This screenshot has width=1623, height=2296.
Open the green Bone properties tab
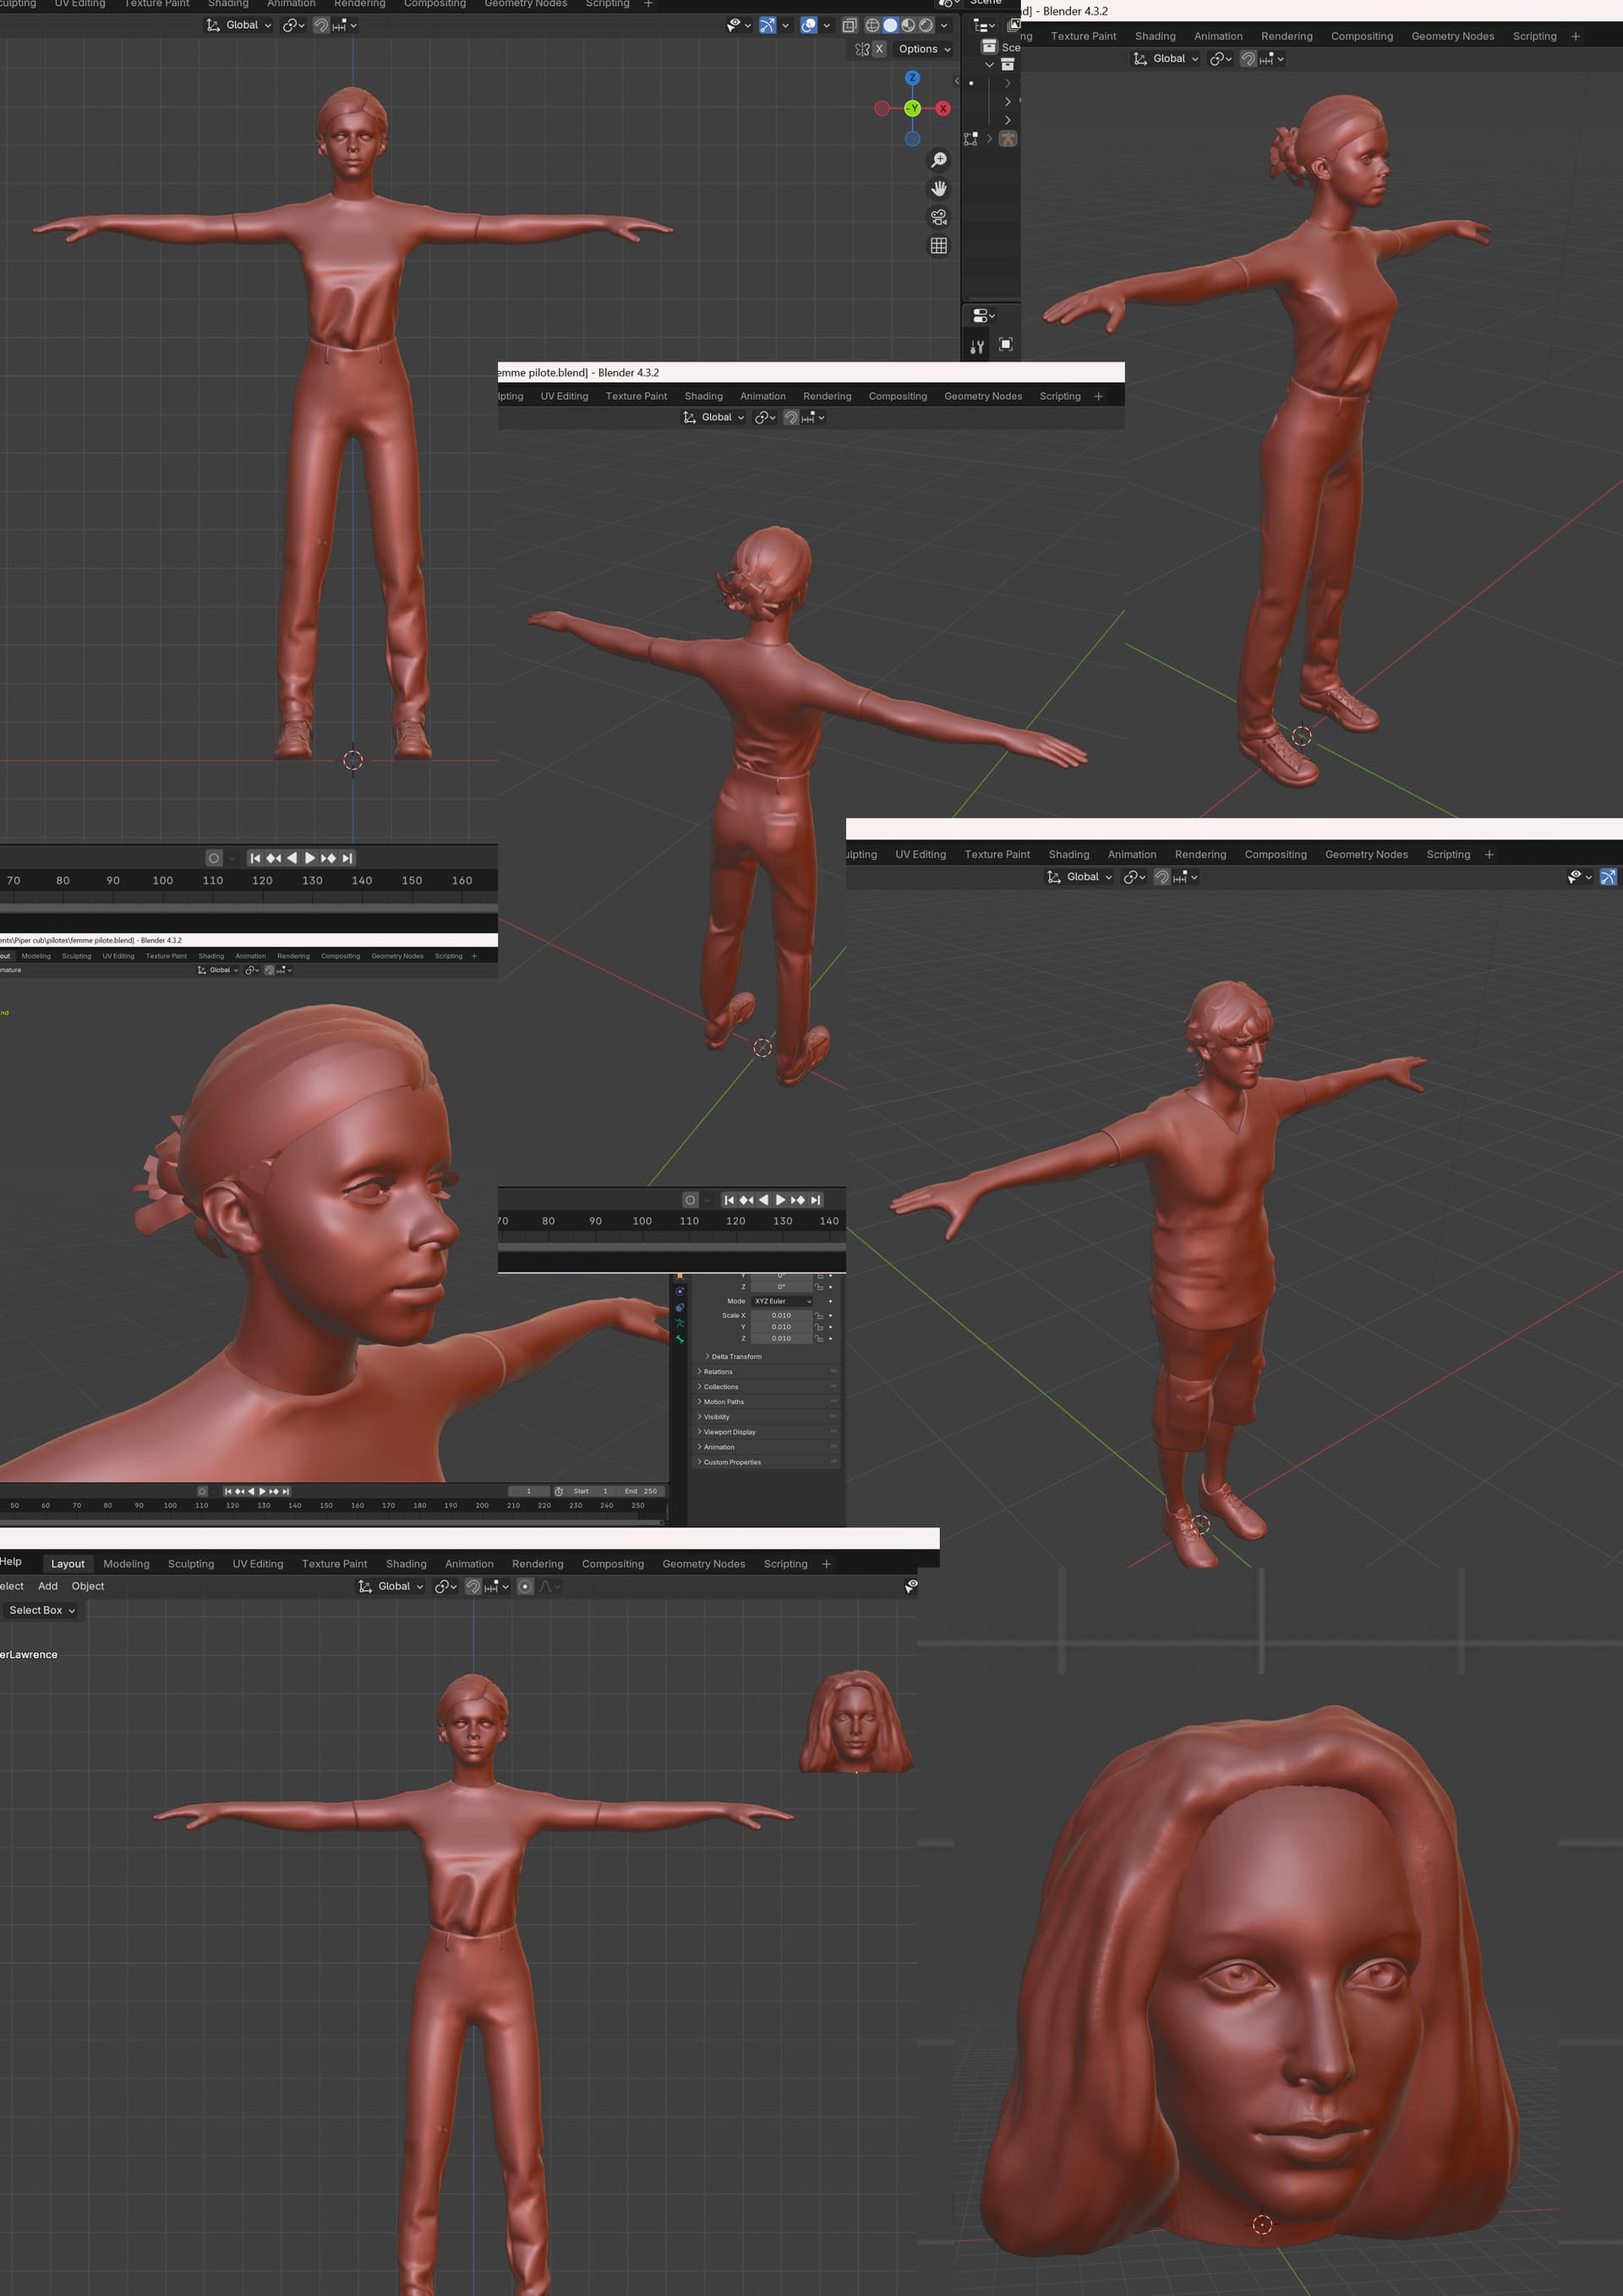click(680, 1339)
